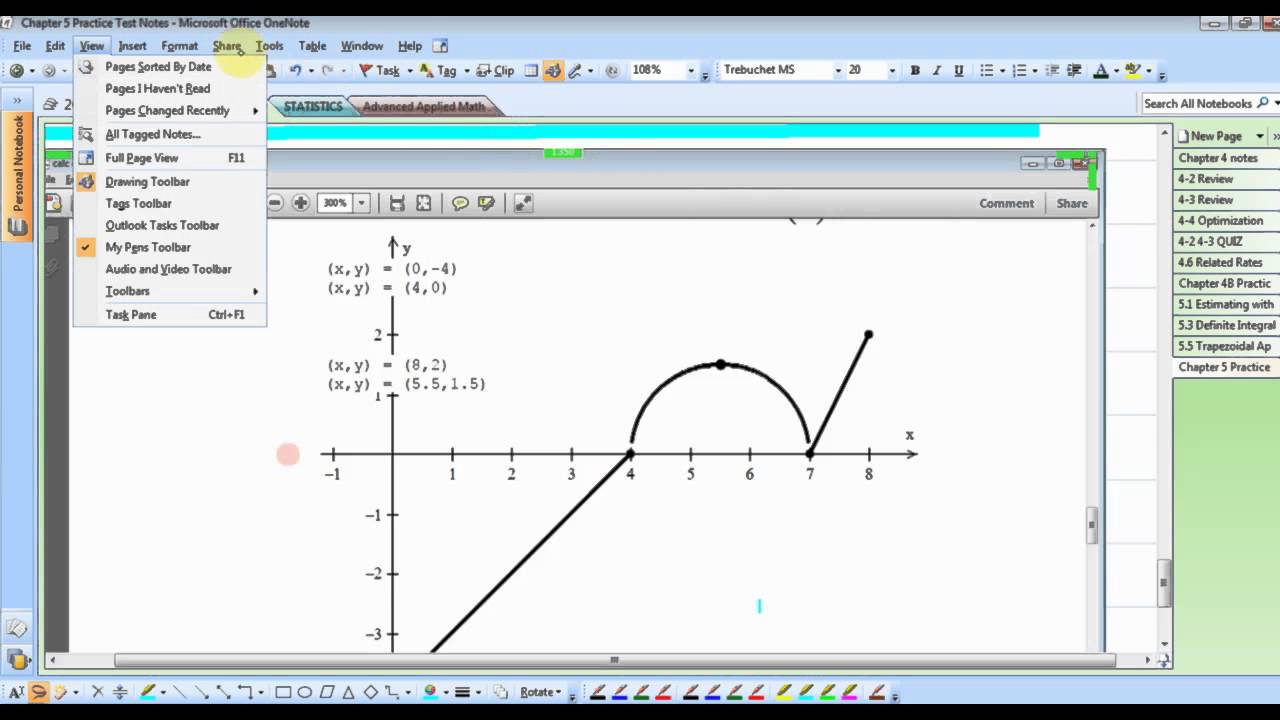Open the Insert menu
The image size is (1280, 720).
[132, 46]
